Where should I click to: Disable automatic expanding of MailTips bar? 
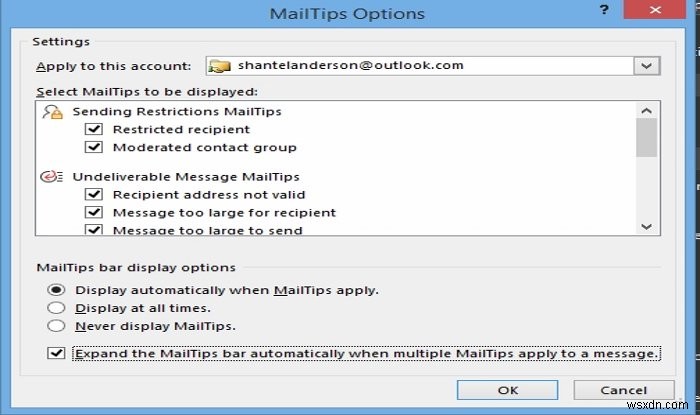56,353
